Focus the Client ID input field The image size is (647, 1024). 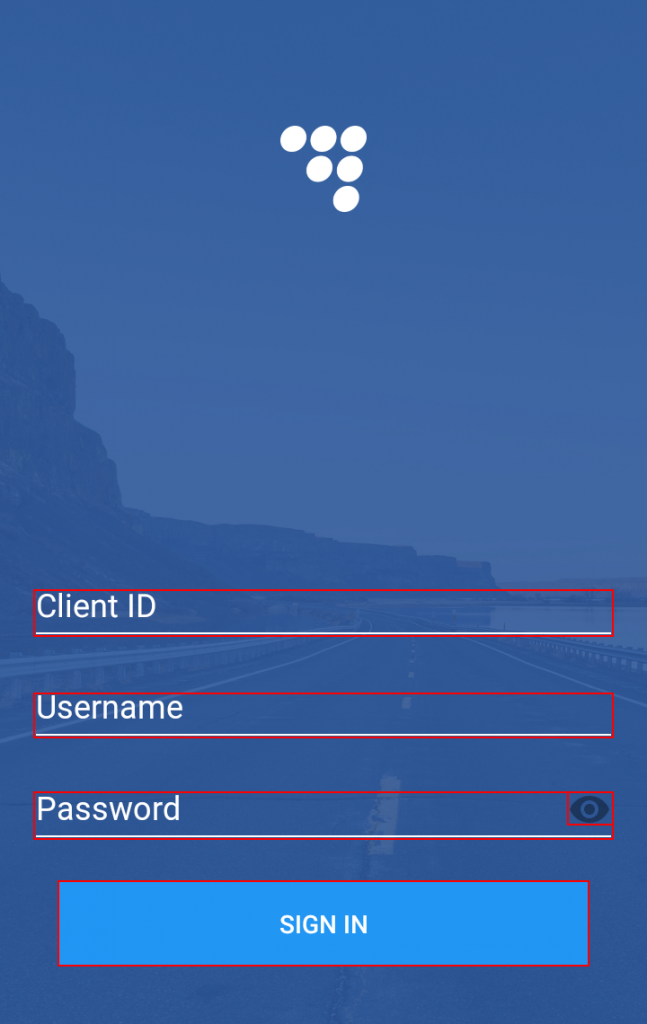pos(323,613)
